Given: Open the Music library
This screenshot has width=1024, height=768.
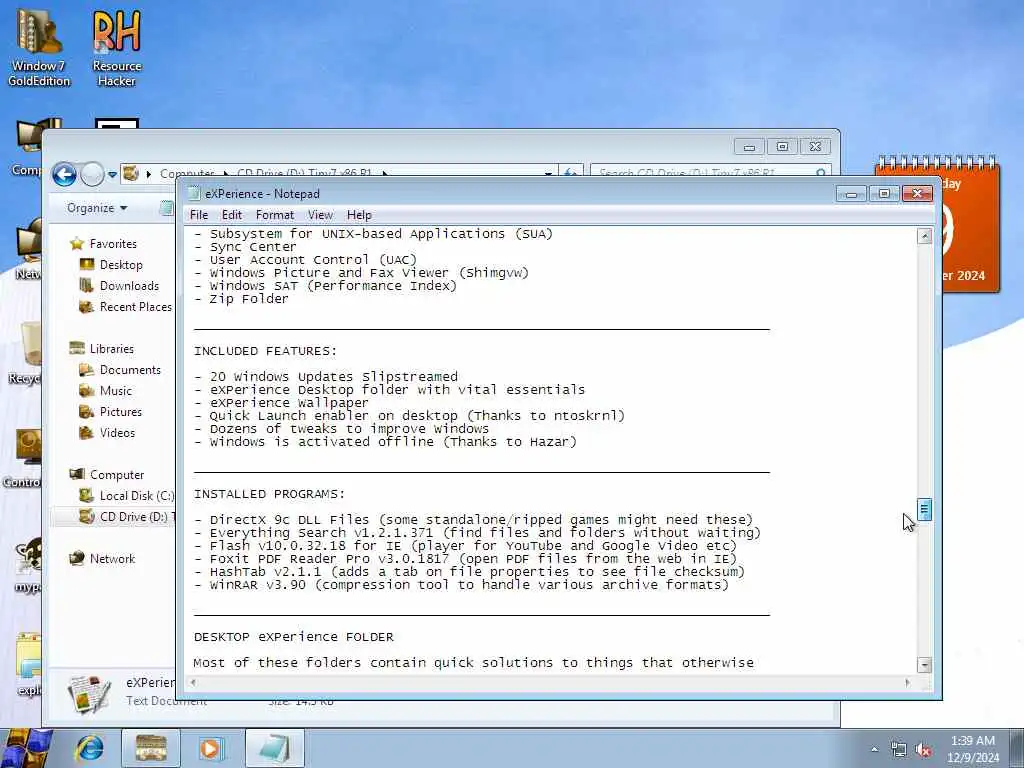Looking at the screenshot, I should pos(116,391).
